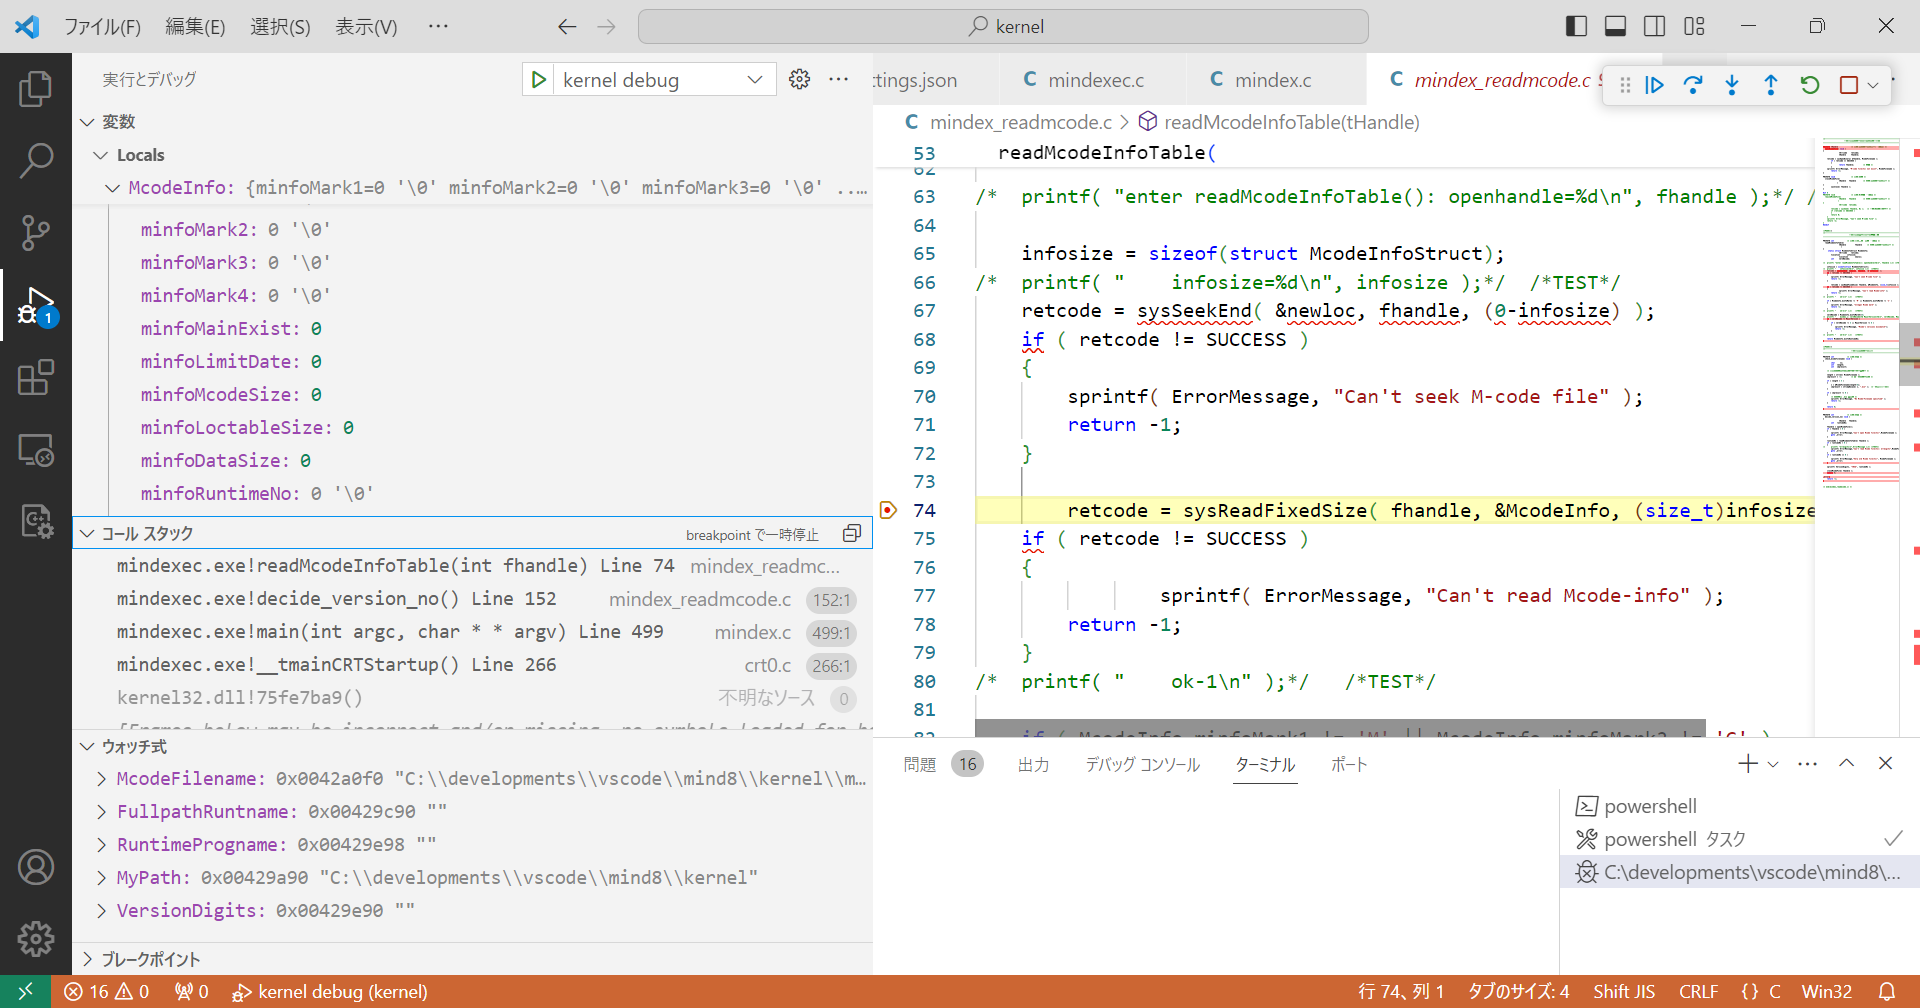Image resolution: width=1920 pixels, height=1008 pixels.
Task: Open Accounts menu in activity bar
Action: click(x=36, y=867)
